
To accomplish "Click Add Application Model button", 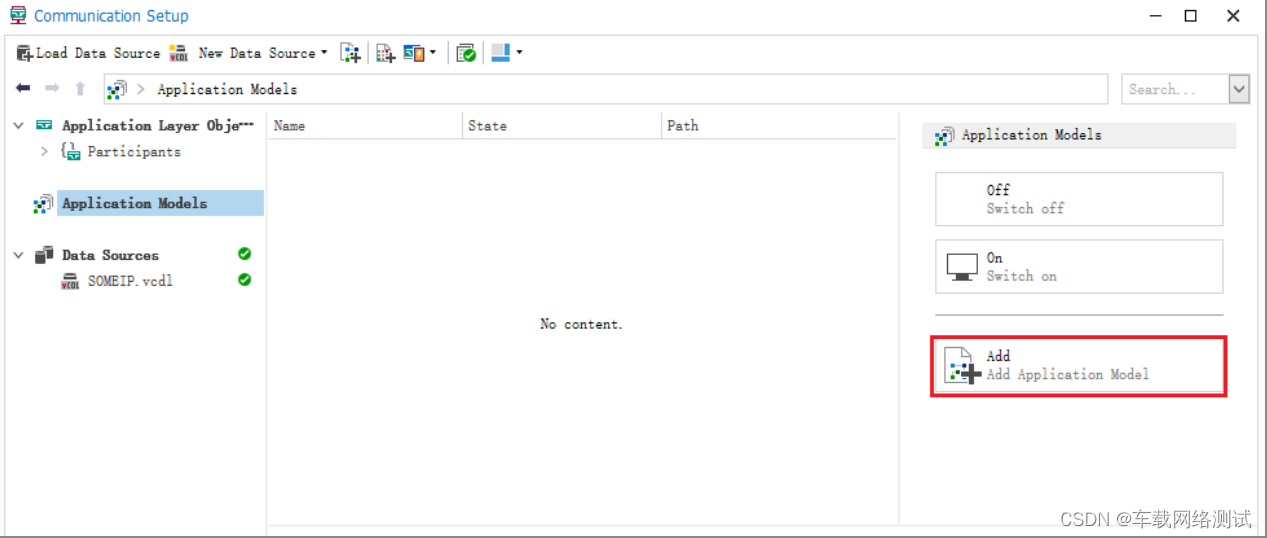I will (x=1079, y=366).
